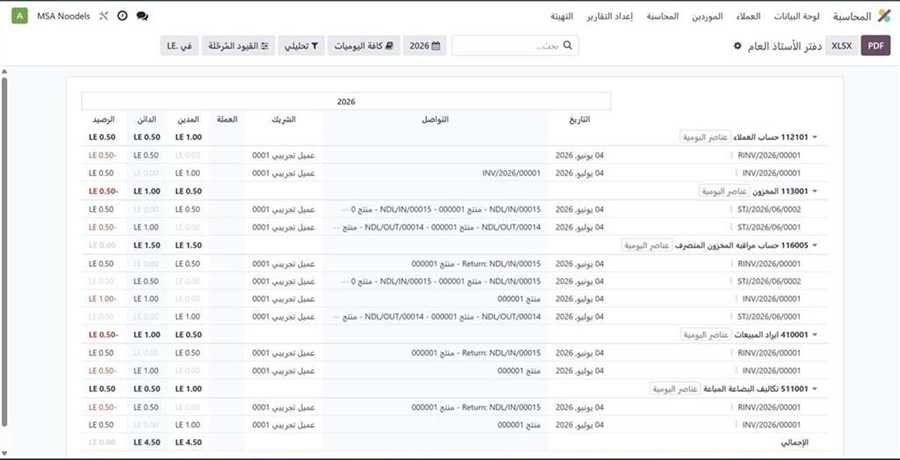Open STJ/2026/06/0002 line under account 116005
900x460 pixels.
coord(769,281)
